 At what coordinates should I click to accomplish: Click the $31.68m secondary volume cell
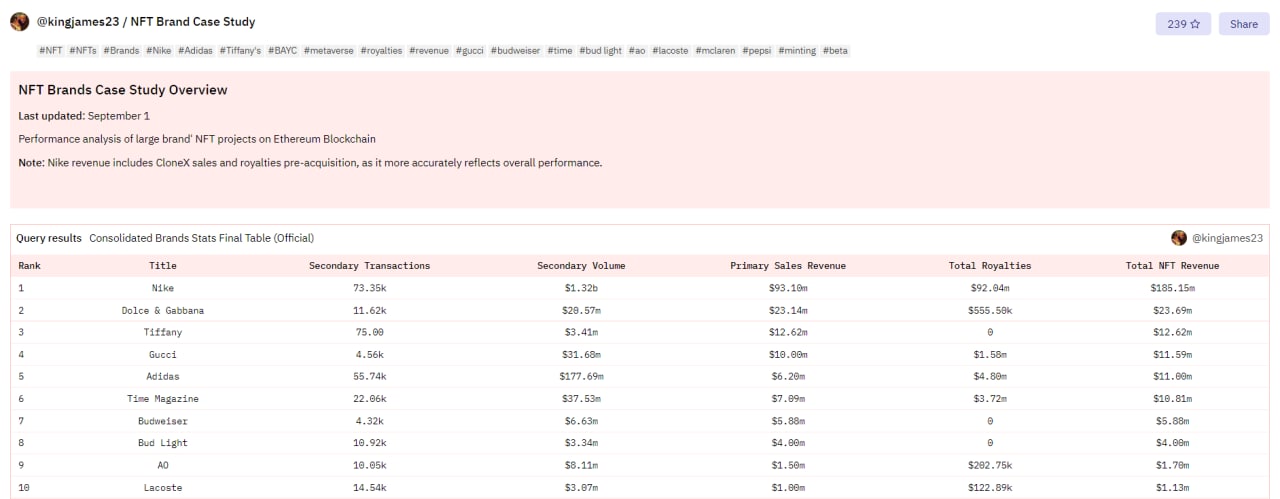coord(581,354)
